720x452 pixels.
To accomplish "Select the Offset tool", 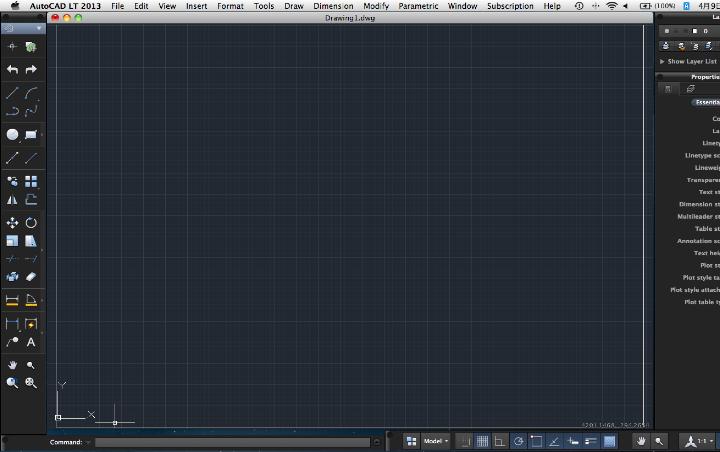I will (31, 200).
